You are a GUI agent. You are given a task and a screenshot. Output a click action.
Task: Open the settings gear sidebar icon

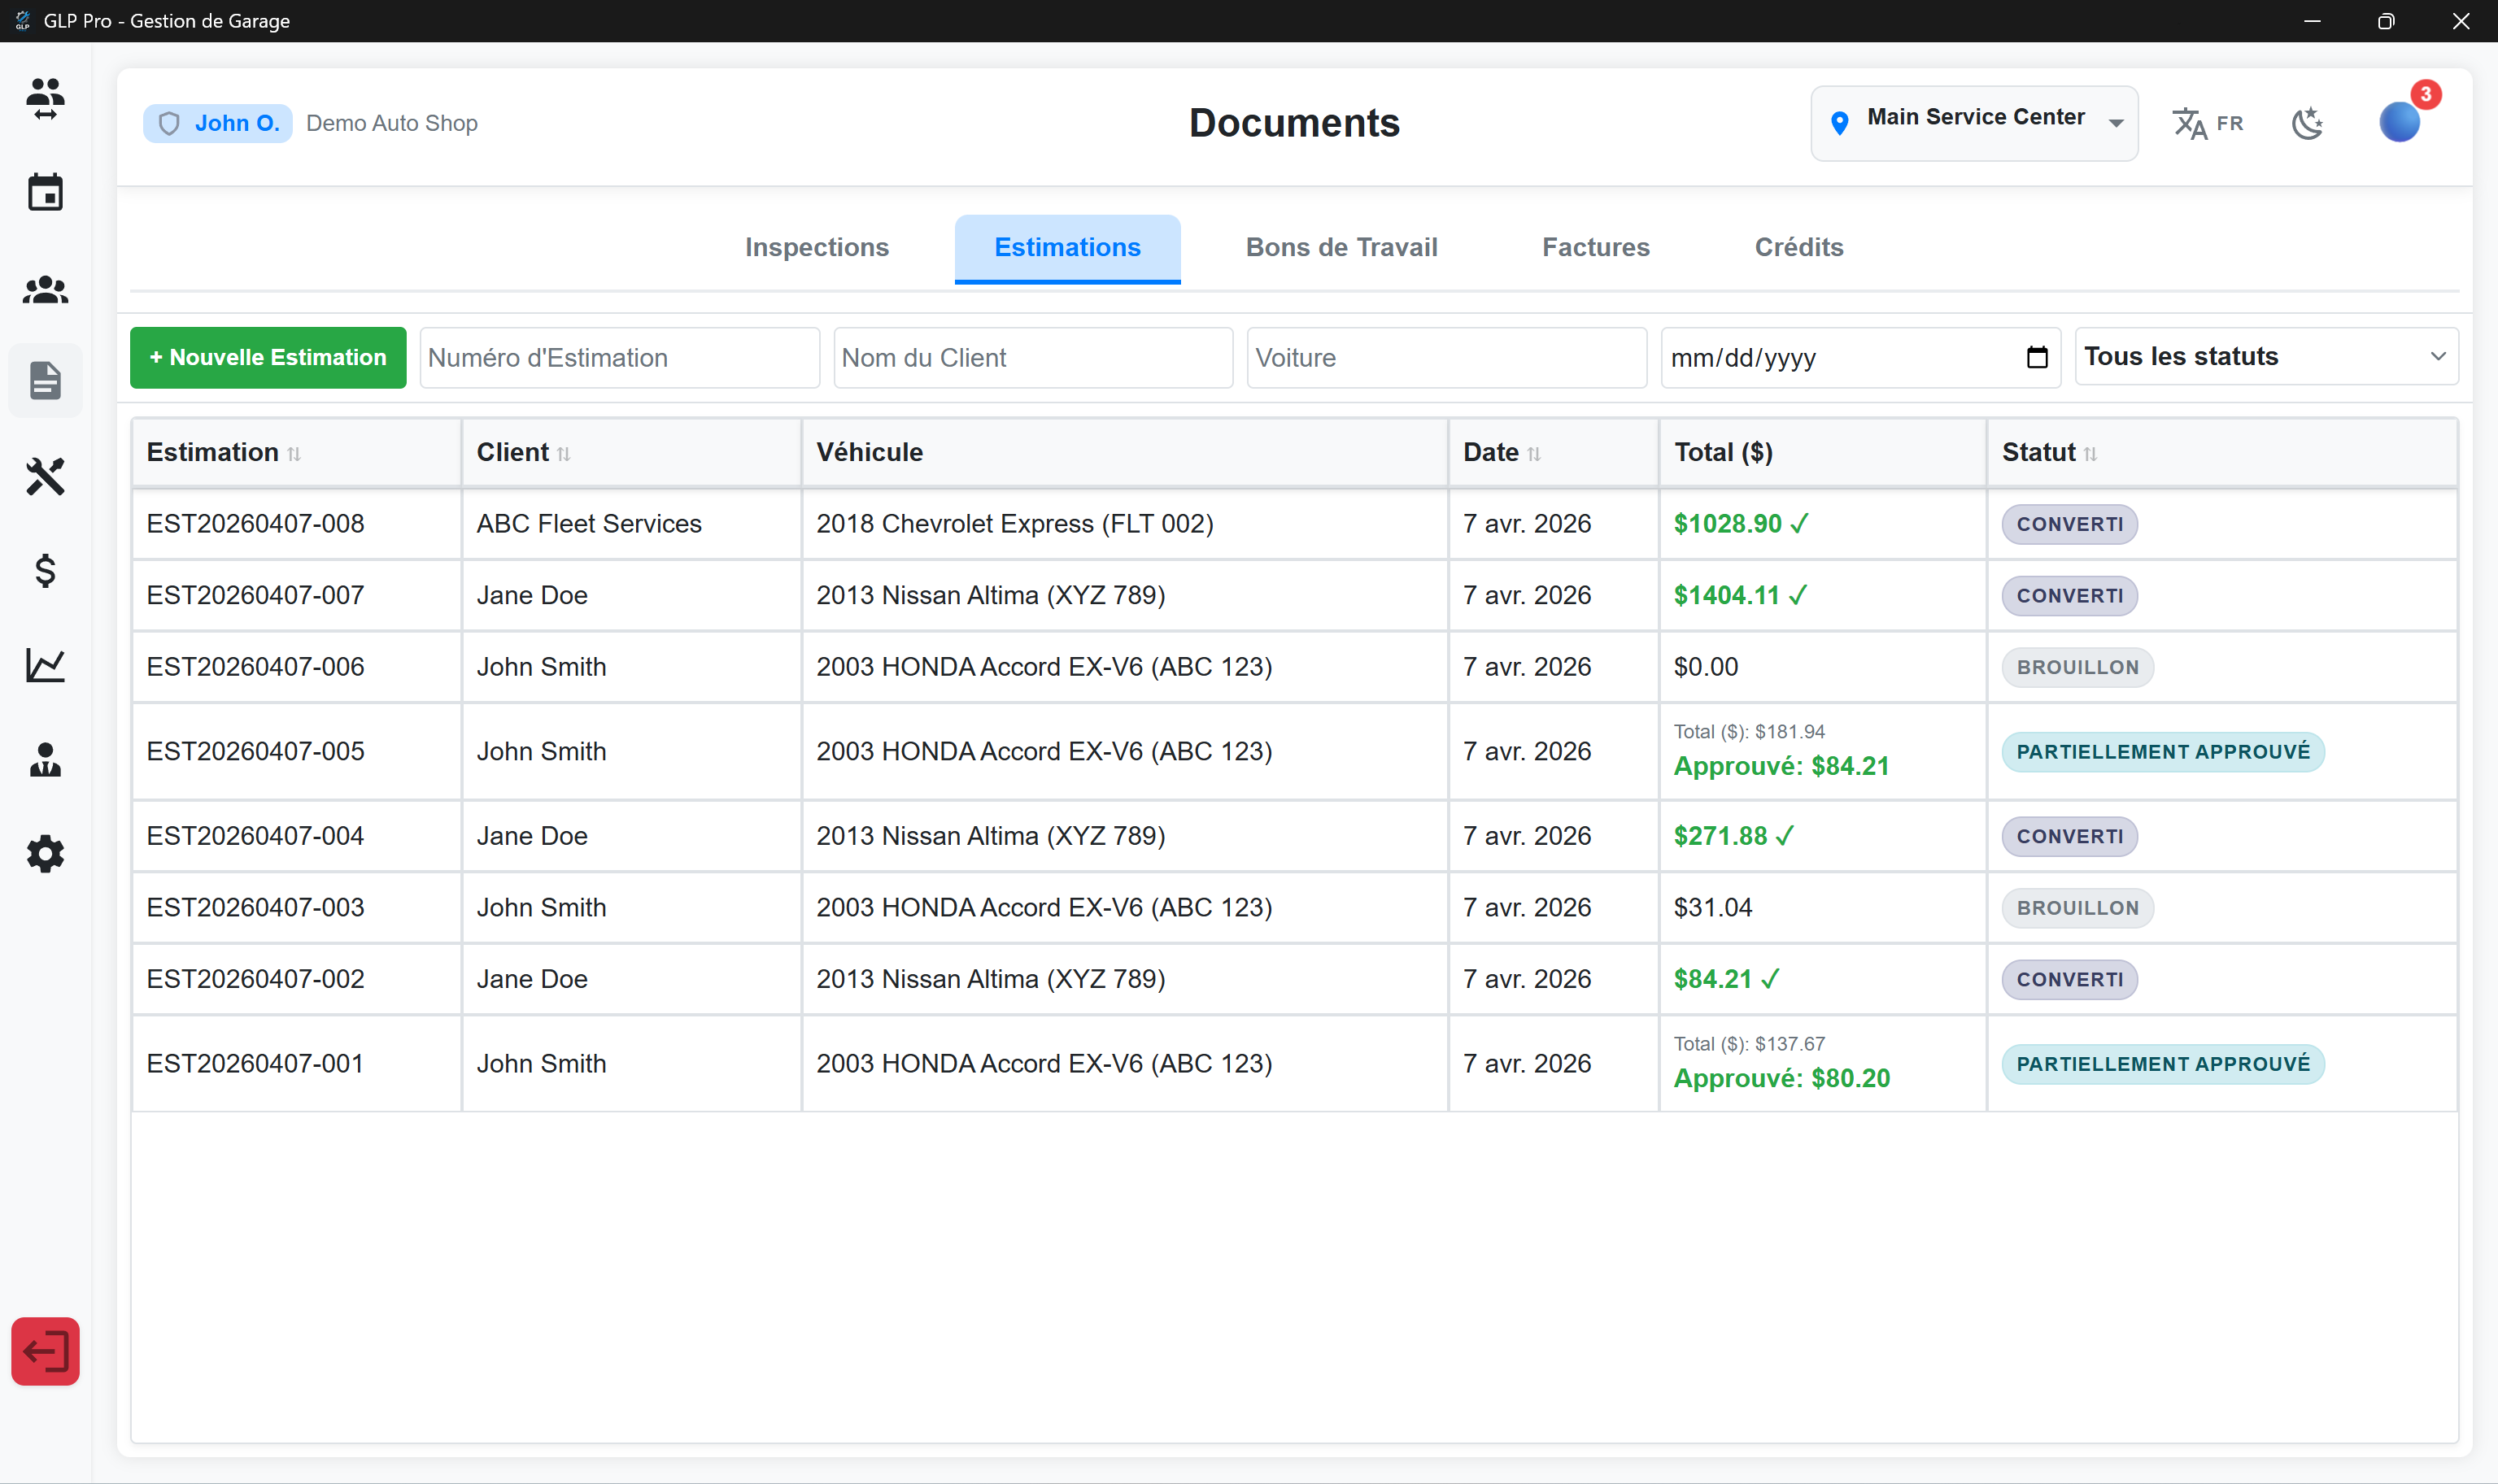click(45, 854)
